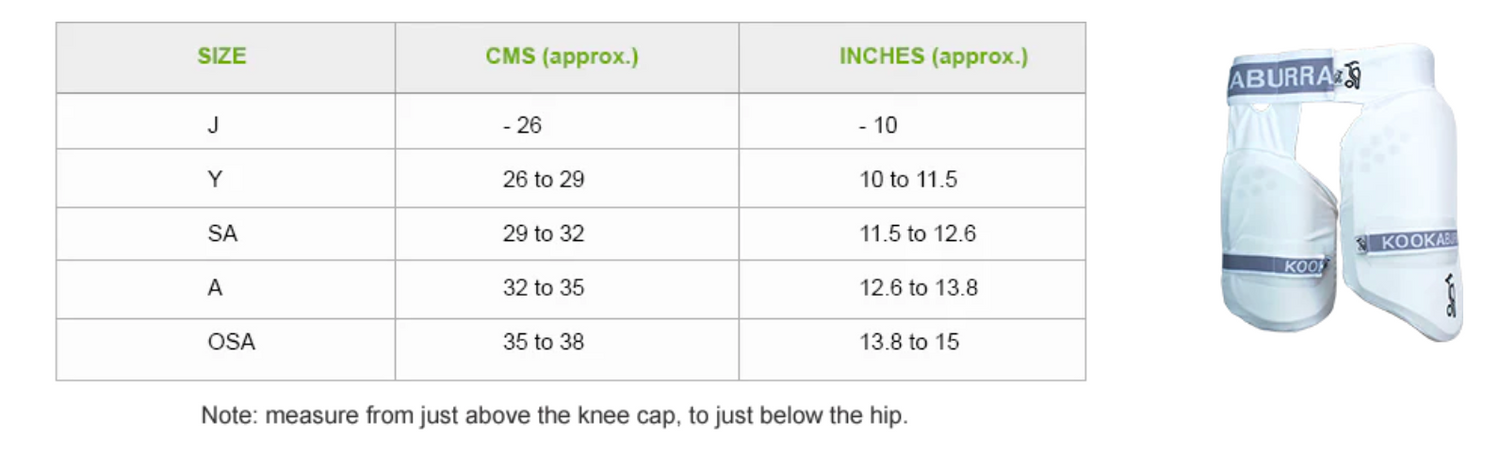
Task: Select the "26 to 29" cms cell
Action: 543,180
